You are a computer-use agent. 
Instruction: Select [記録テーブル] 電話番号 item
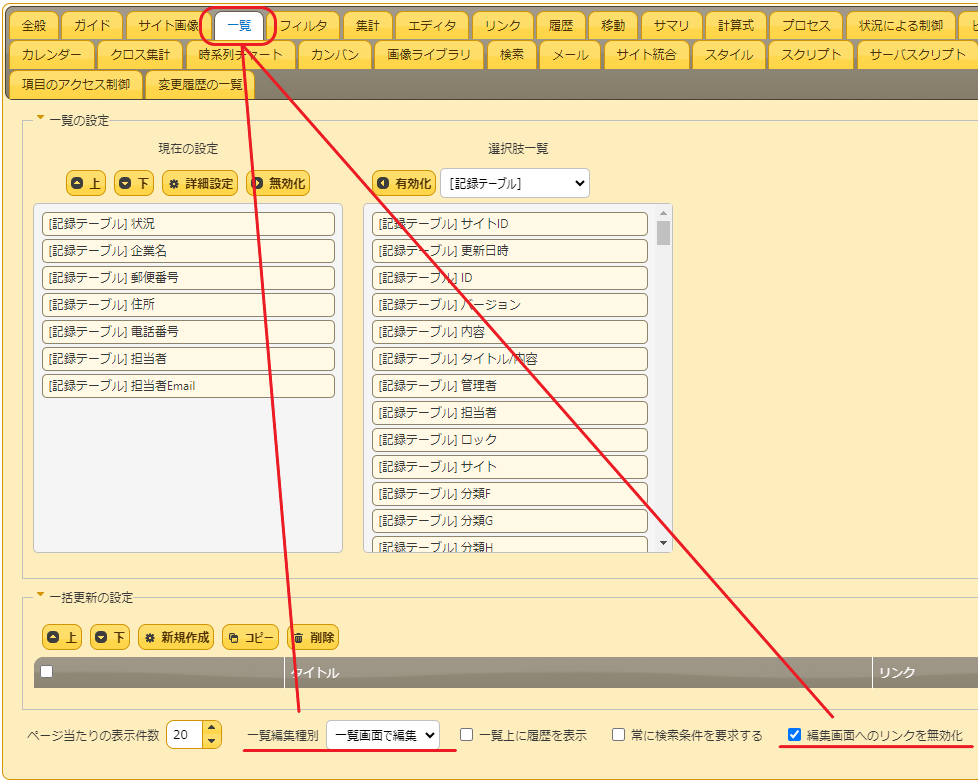click(x=188, y=332)
